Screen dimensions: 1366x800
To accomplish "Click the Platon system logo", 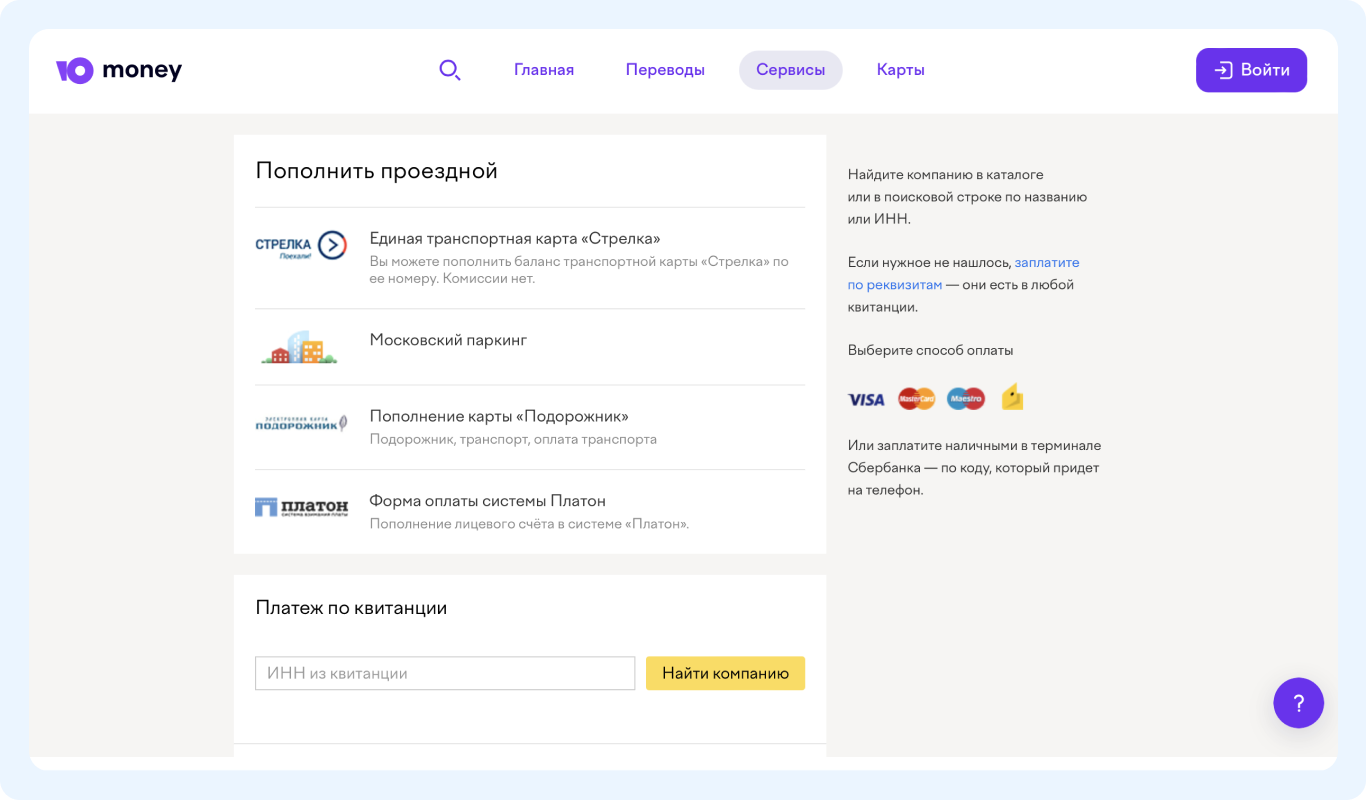I will click(301, 508).
